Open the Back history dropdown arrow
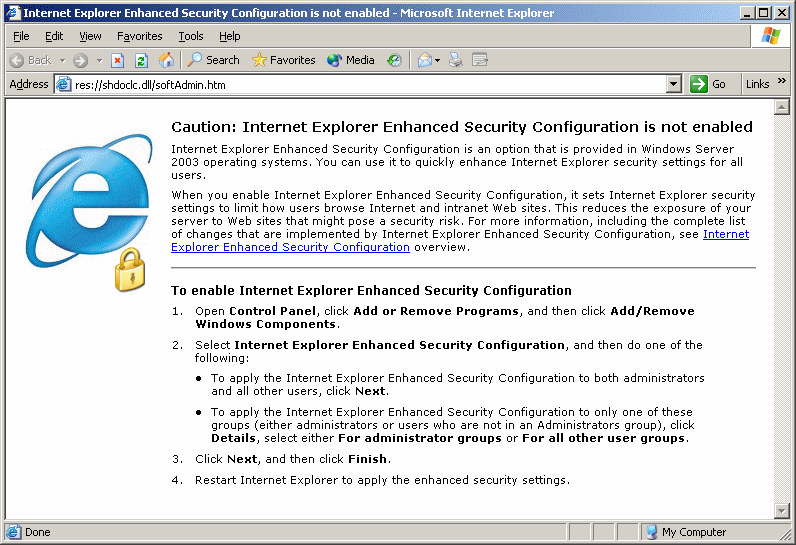Image resolution: width=796 pixels, height=545 pixels. coord(62,60)
